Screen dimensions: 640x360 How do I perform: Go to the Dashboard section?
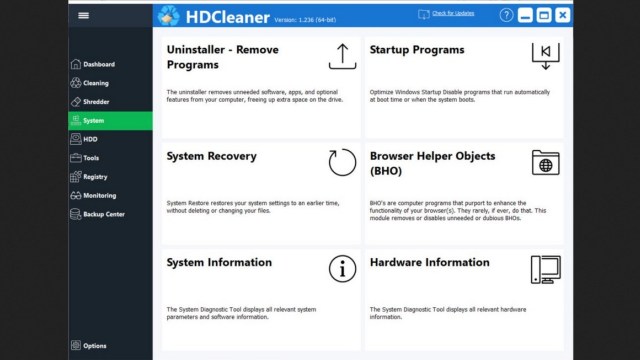[x=99, y=64]
